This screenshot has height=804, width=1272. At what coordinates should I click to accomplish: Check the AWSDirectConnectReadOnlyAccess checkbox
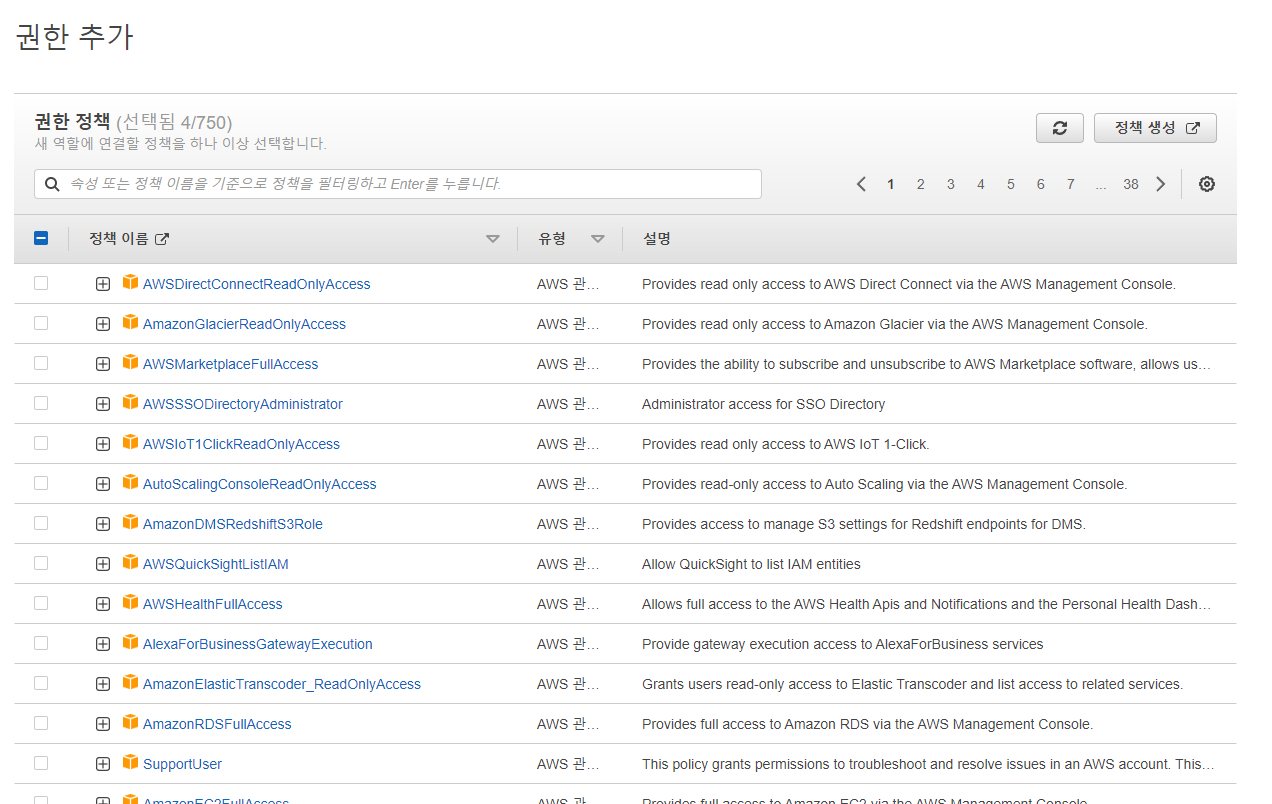pos(41,283)
